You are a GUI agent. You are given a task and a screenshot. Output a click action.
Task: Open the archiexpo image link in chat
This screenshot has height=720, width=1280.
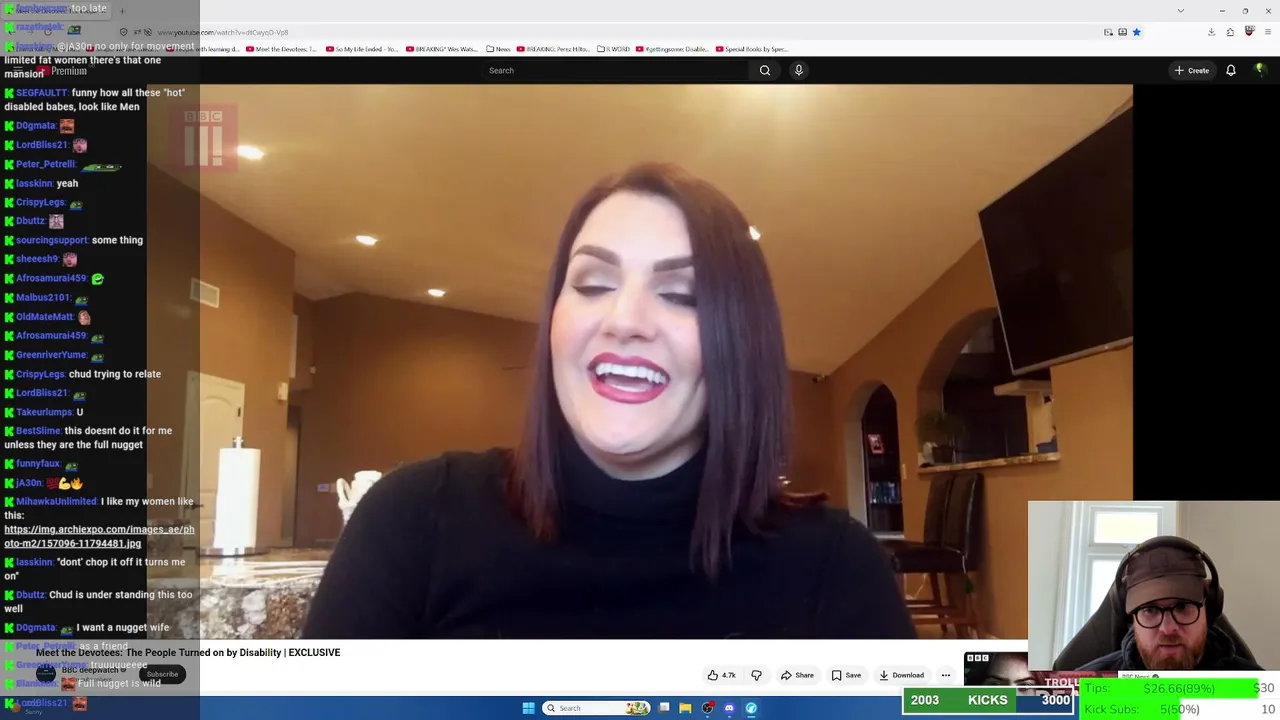coord(99,536)
